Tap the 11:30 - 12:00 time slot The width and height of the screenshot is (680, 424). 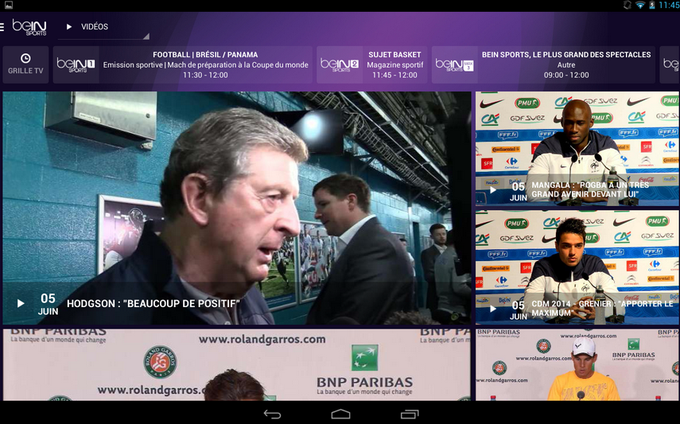pyautogui.click(x=205, y=75)
